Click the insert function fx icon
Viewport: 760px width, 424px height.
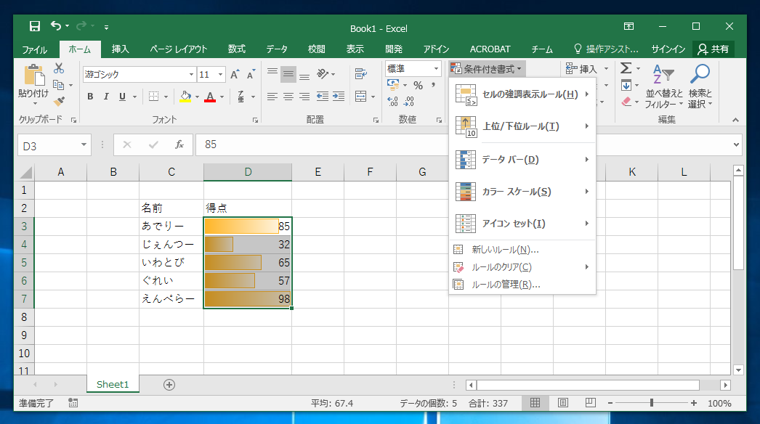point(179,144)
